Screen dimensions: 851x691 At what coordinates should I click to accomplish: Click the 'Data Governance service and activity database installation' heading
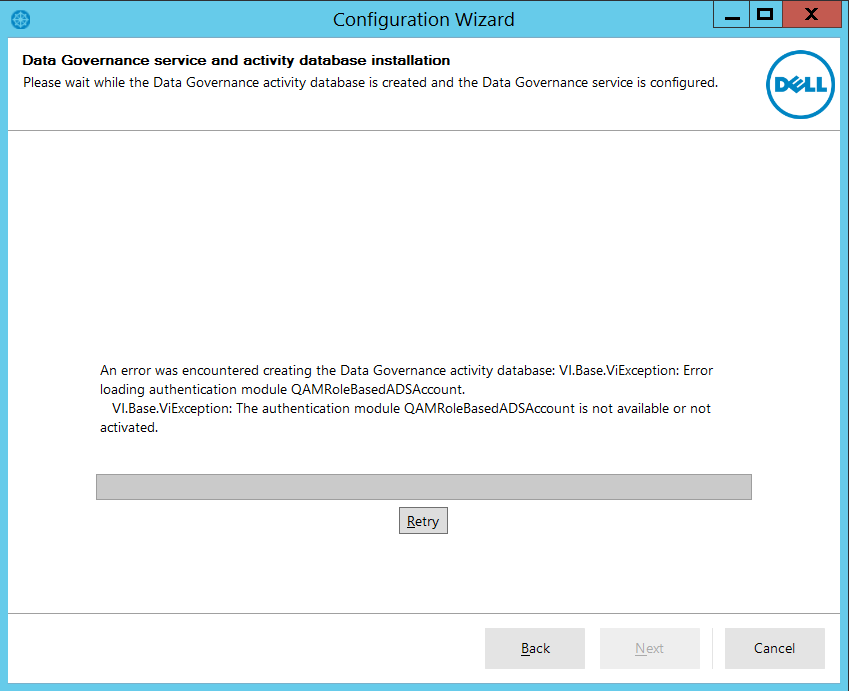coord(236,60)
